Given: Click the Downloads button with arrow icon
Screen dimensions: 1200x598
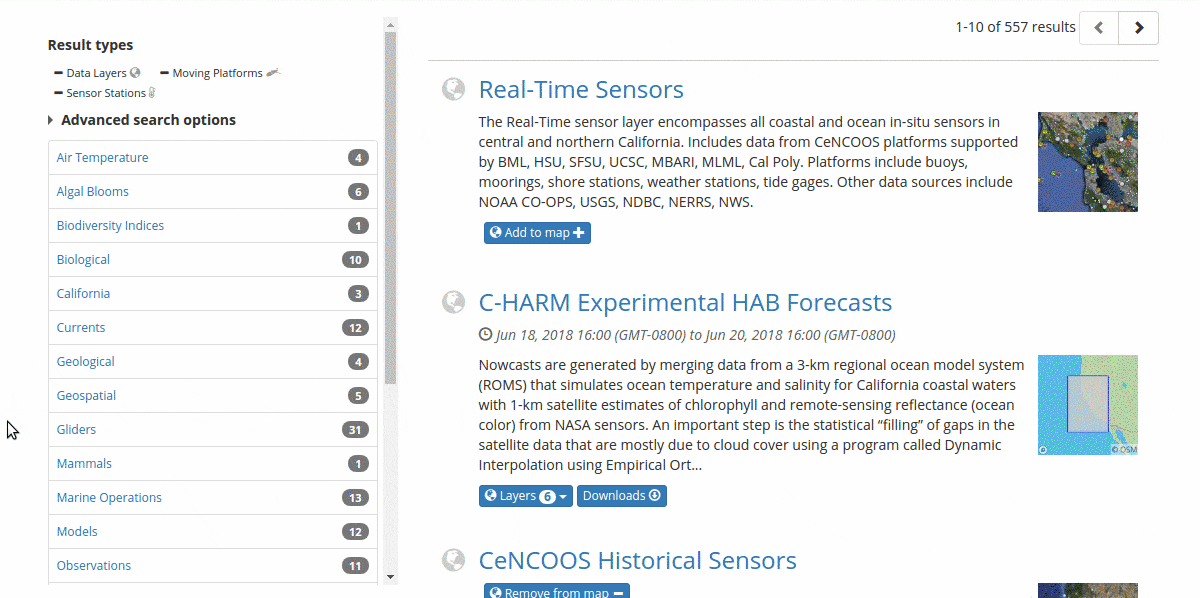Looking at the screenshot, I should tap(621, 496).
